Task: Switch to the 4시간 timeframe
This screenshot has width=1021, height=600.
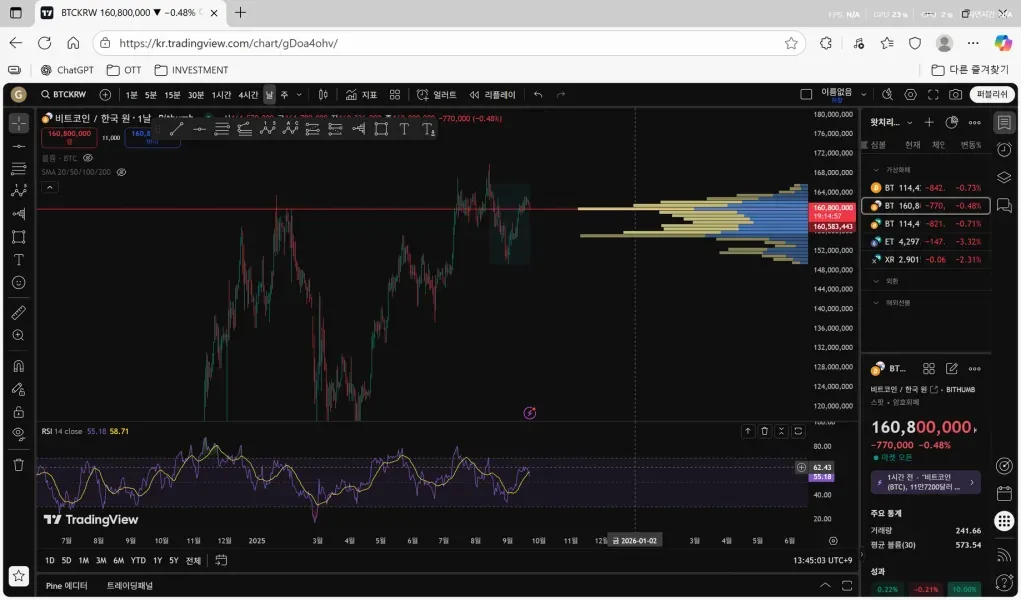Action: pos(248,94)
